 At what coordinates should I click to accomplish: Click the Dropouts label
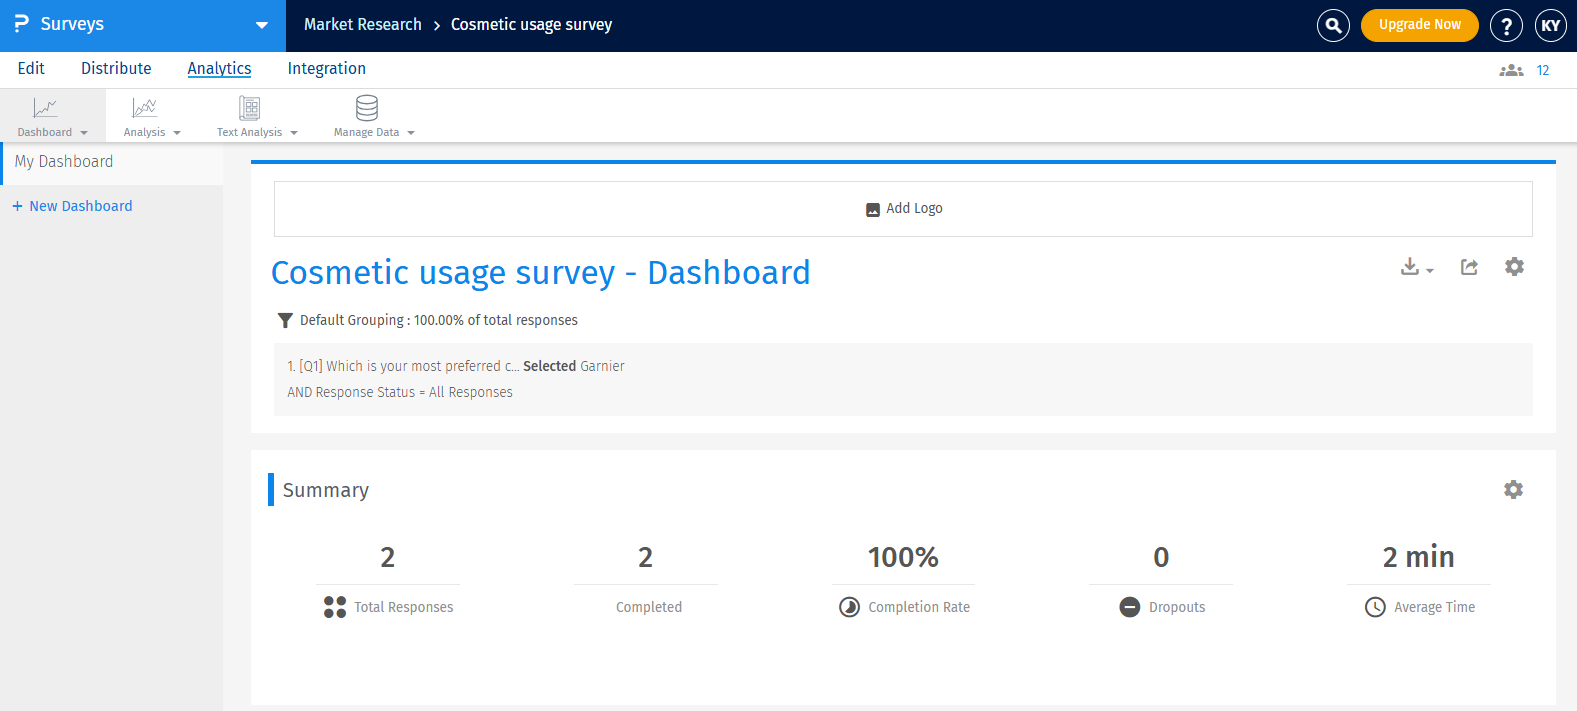pyautogui.click(x=1177, y=607)
